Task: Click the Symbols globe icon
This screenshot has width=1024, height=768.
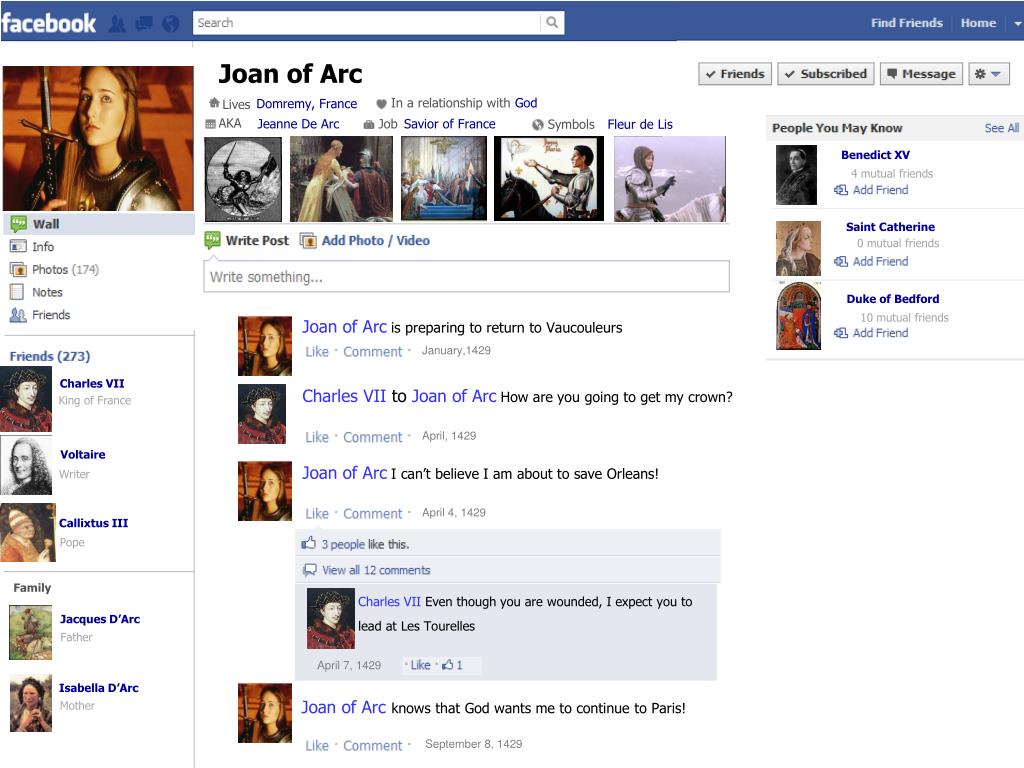Action: 537,125
